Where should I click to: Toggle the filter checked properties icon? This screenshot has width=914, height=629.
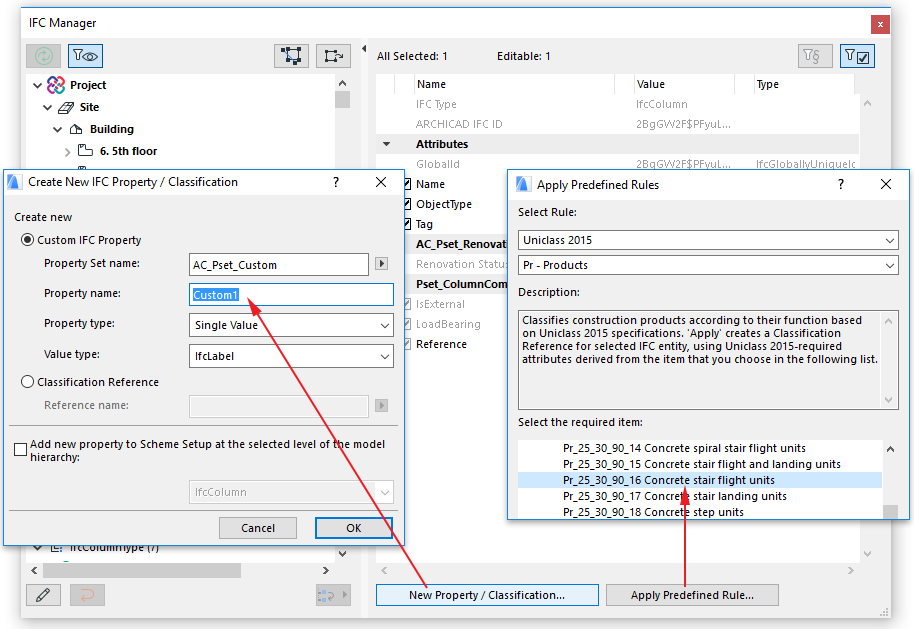click(x=857, y=56)
